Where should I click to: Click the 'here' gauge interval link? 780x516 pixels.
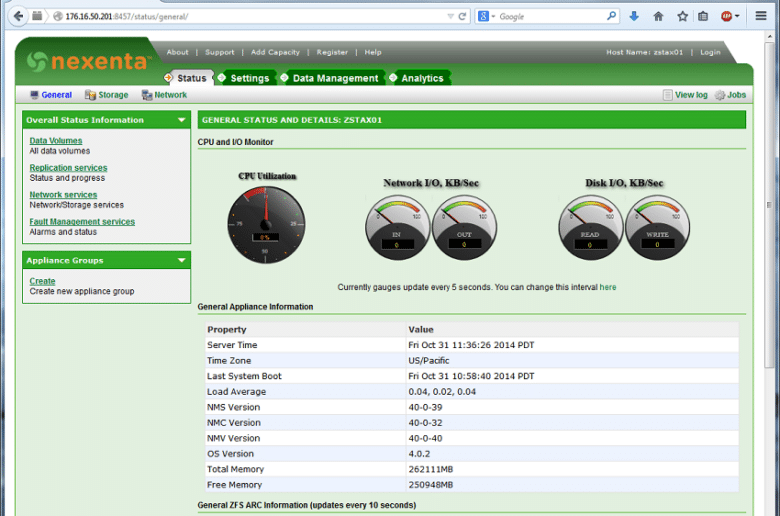coord(608,287)
